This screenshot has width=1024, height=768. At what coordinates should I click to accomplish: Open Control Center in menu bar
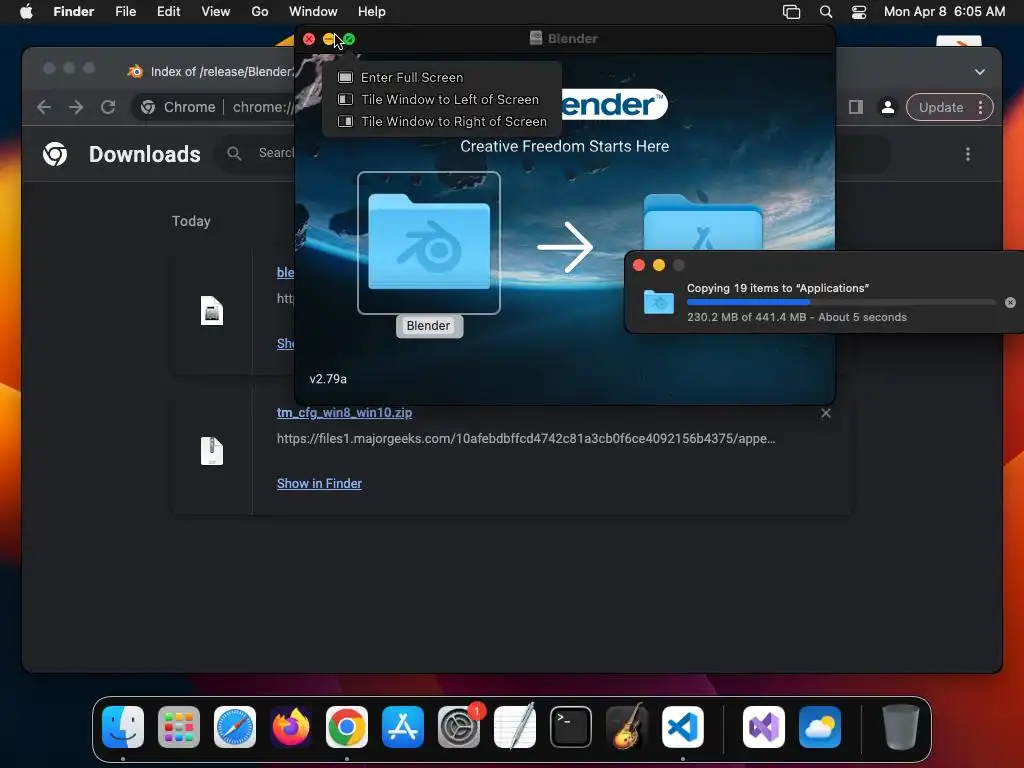(859, 12)
